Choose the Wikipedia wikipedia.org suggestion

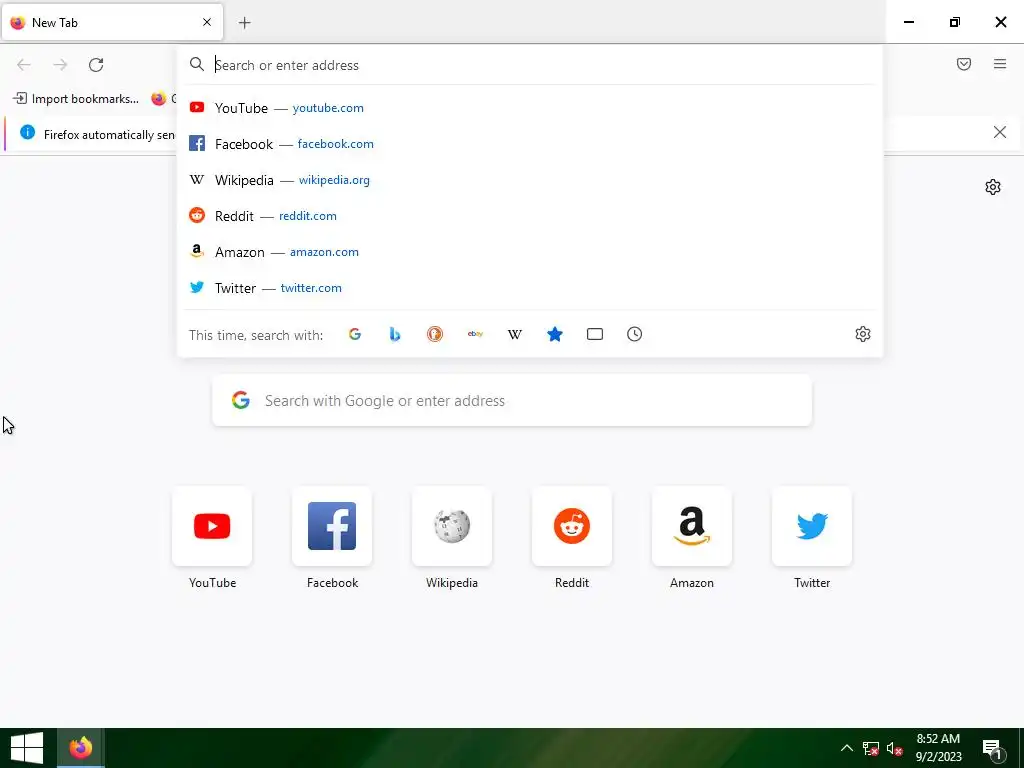(x=530, y=180)
